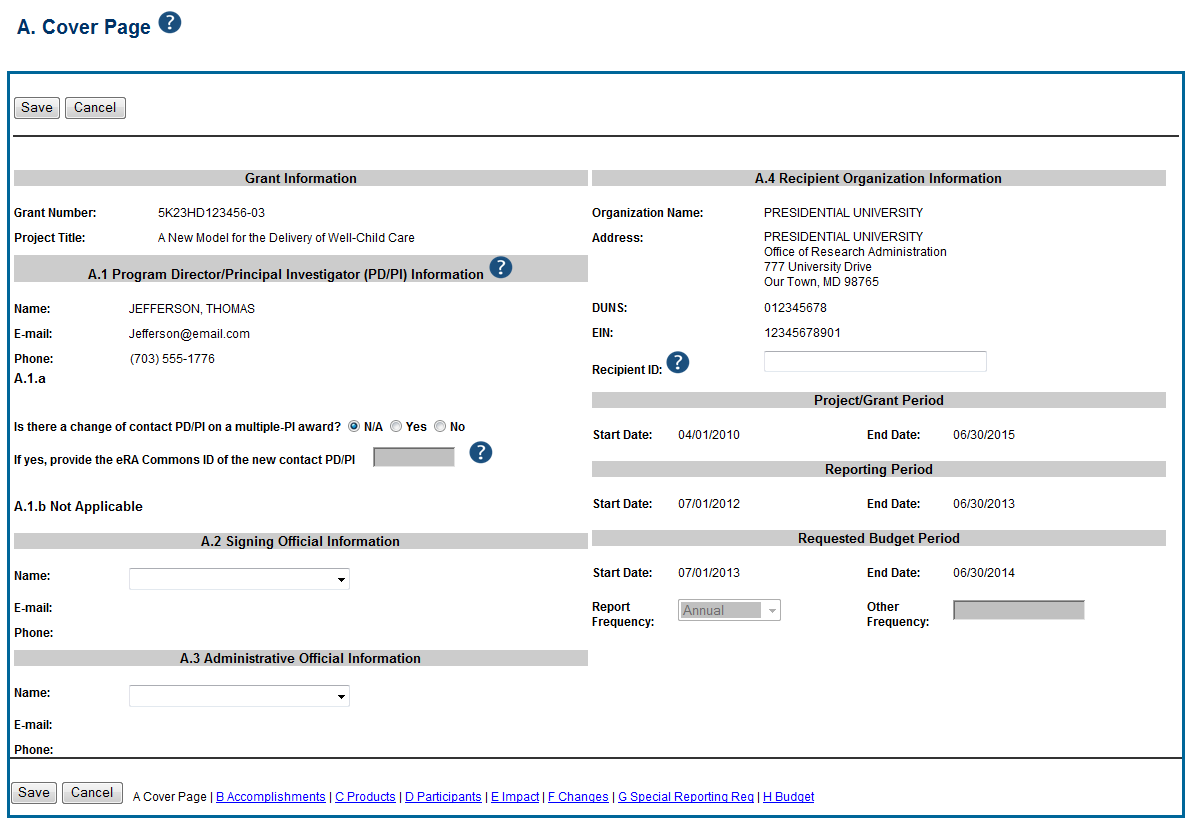Screen dimensions: 1189x821
Task: Click the Grant Information header
Action: click(300, 178)
